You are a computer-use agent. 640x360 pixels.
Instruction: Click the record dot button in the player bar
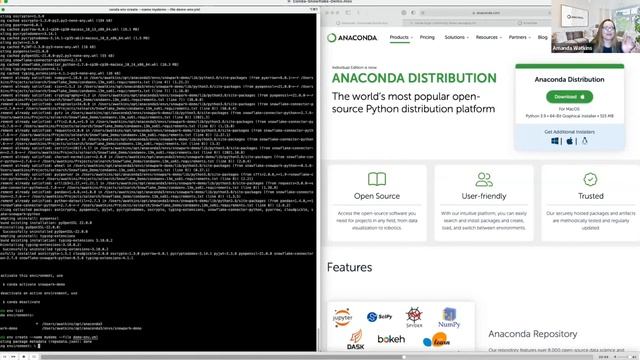[x=24, y=357]
